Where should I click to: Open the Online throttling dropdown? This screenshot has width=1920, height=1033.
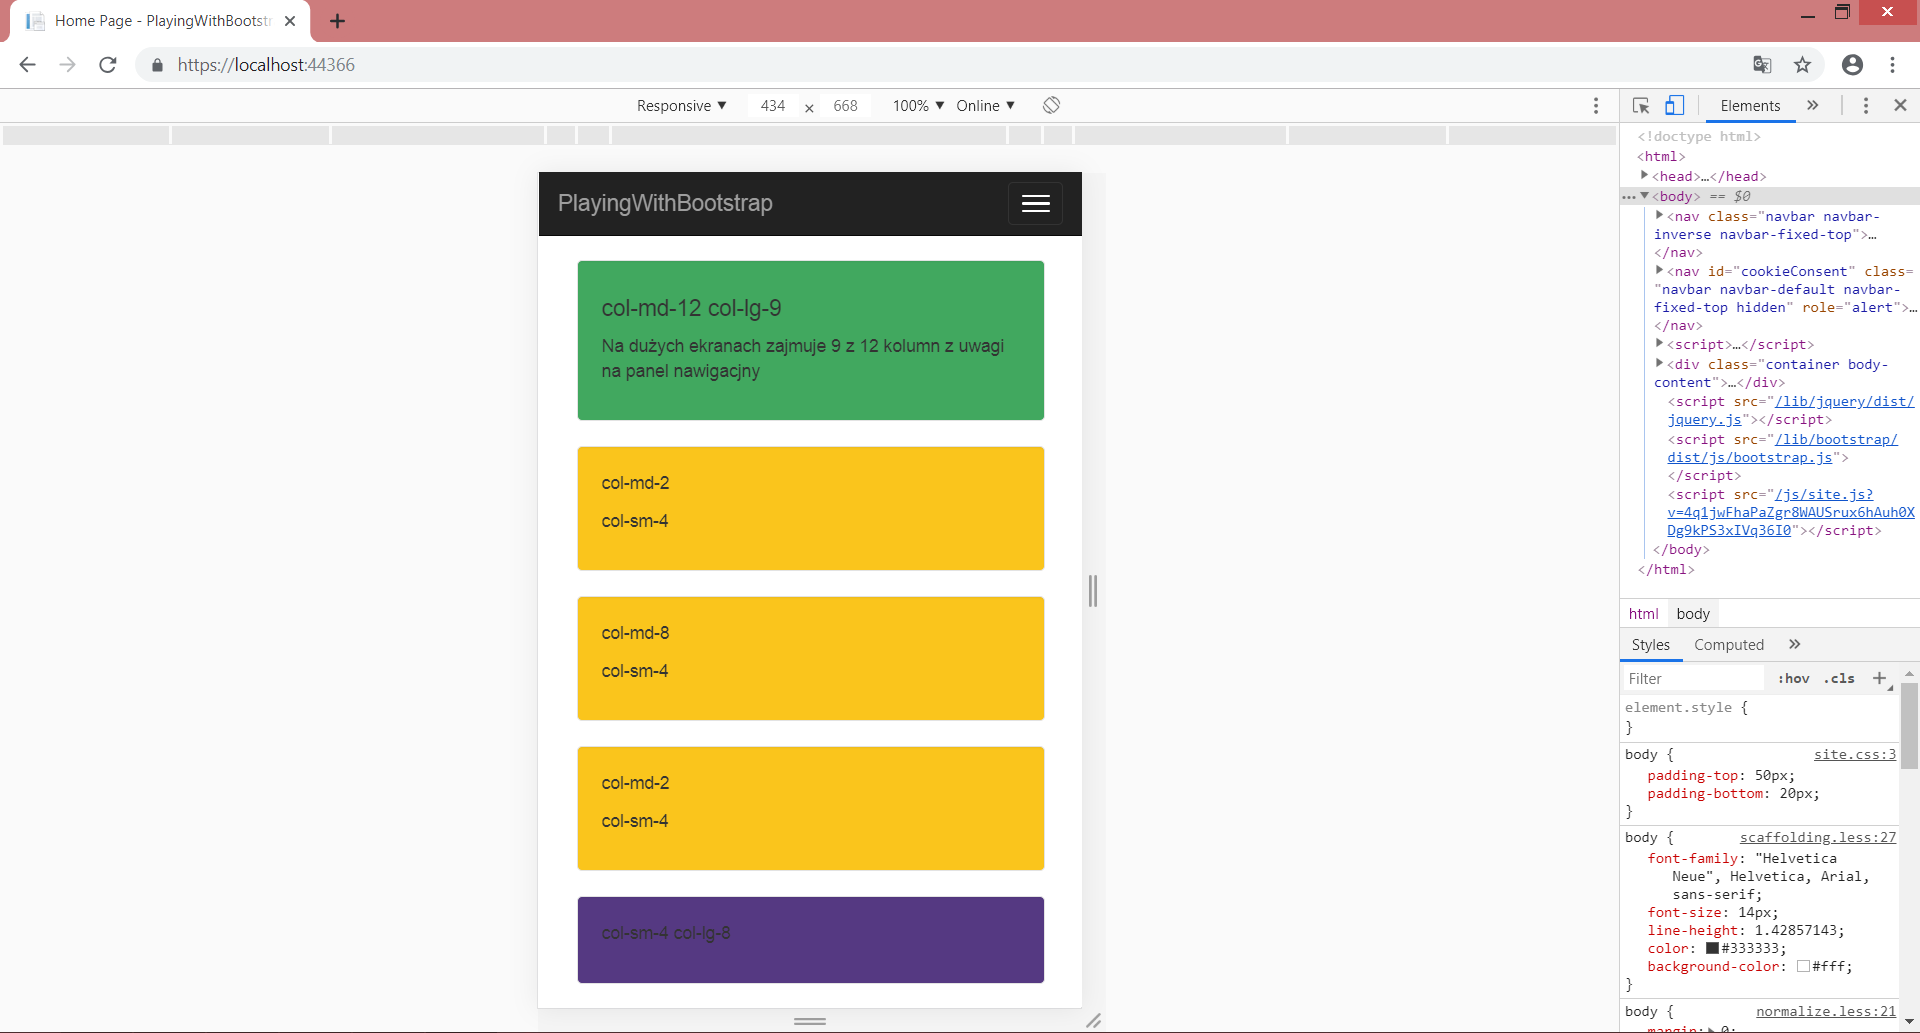point(985,106)
